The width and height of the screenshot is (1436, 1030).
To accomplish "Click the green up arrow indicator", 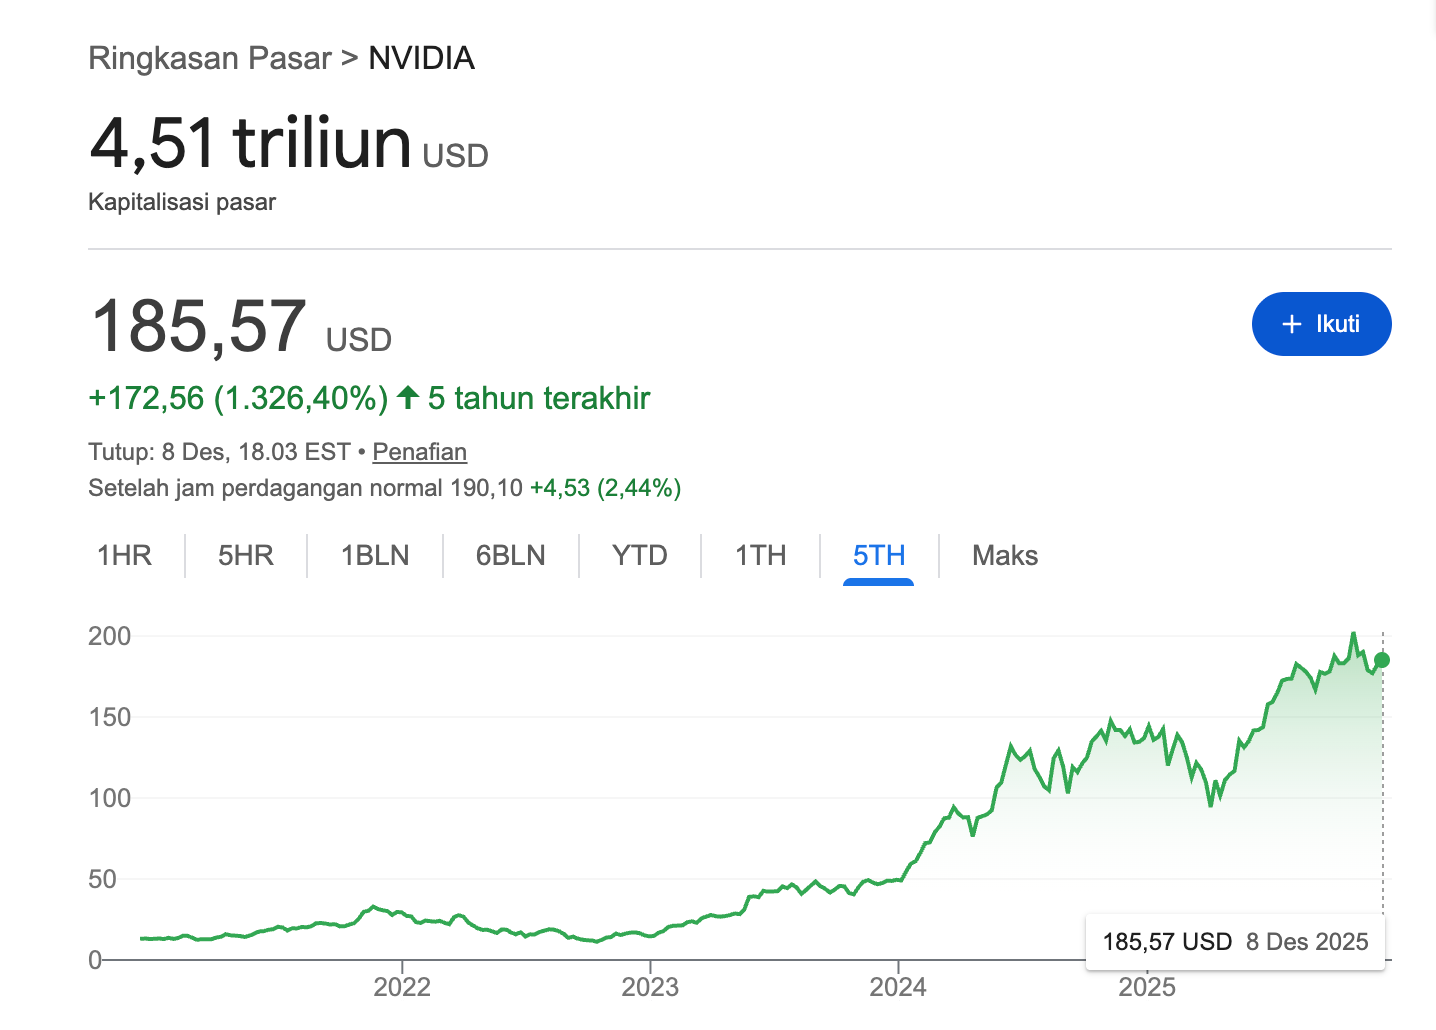I will 407,398.
